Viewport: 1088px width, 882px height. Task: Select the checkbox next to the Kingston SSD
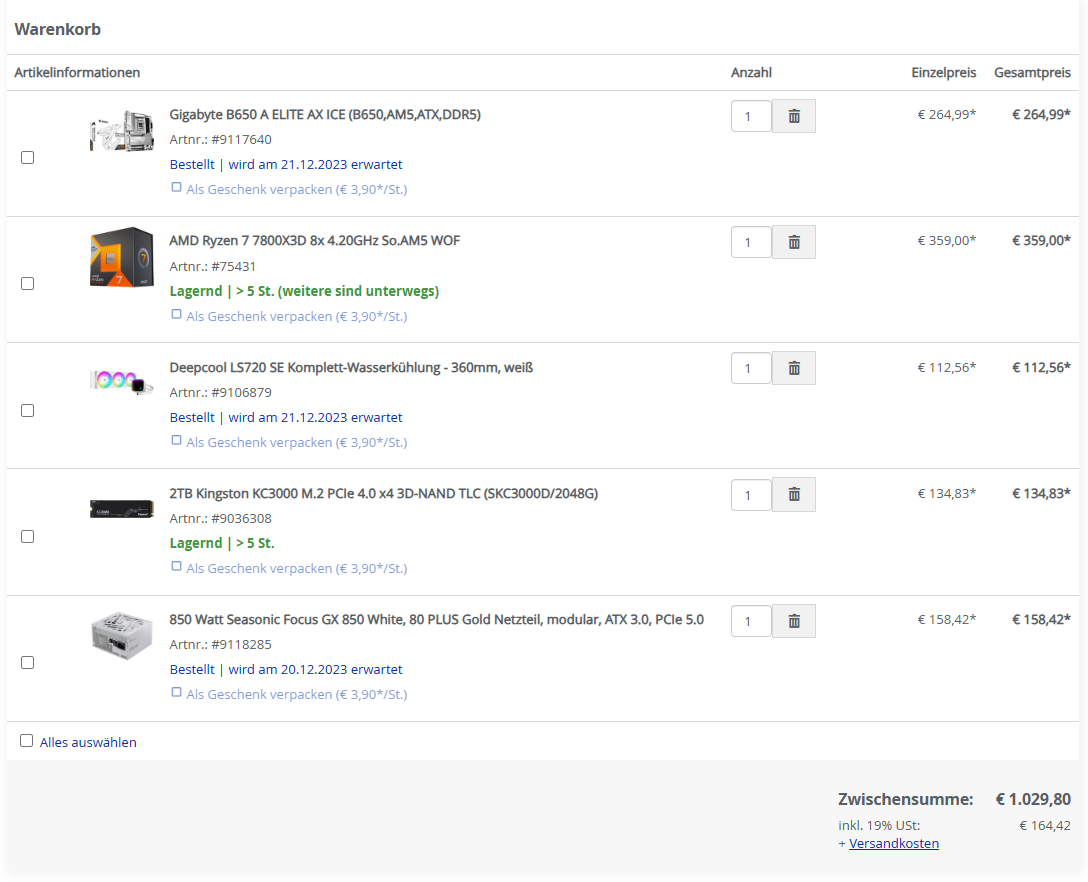[27, 536]
